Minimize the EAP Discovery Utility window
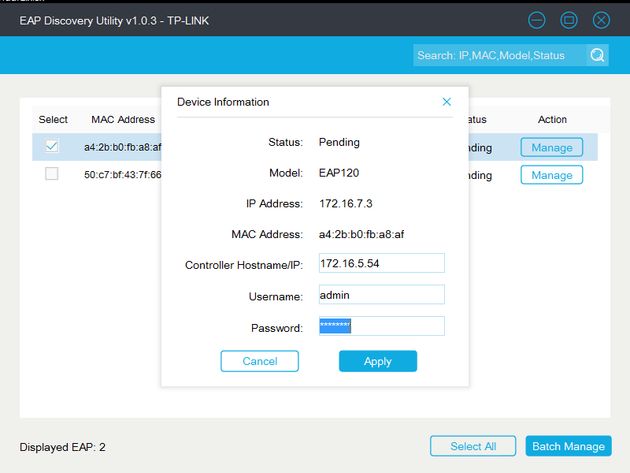 536,20
